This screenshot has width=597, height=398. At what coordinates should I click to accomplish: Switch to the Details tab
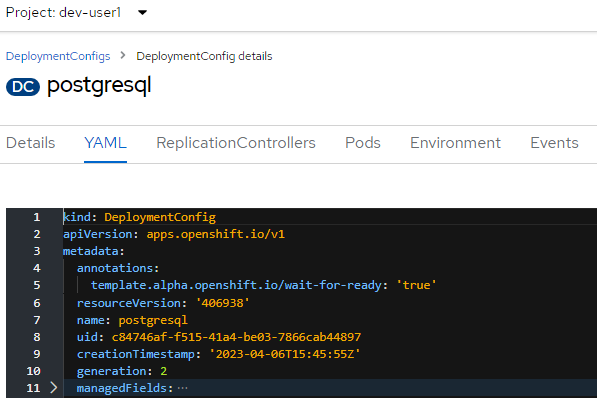30,143
